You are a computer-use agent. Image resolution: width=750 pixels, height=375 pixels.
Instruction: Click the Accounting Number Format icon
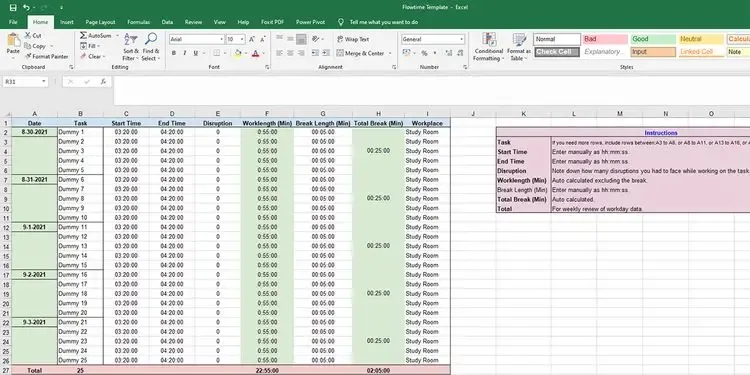tap(406, 53)
